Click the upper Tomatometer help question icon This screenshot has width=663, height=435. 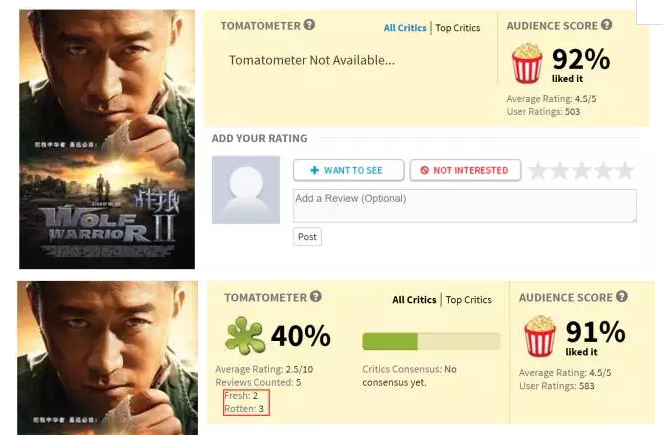310,25
